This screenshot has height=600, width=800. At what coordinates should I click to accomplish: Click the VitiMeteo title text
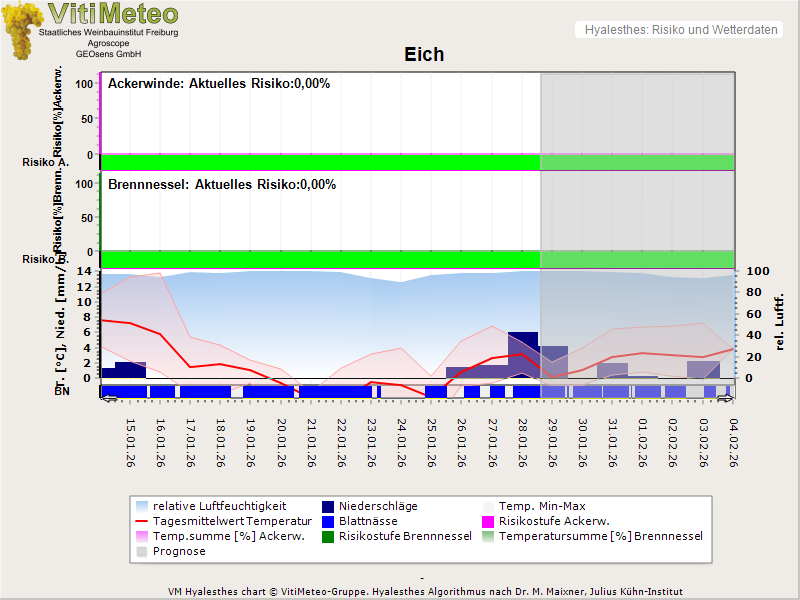click(x=113, y=14)
